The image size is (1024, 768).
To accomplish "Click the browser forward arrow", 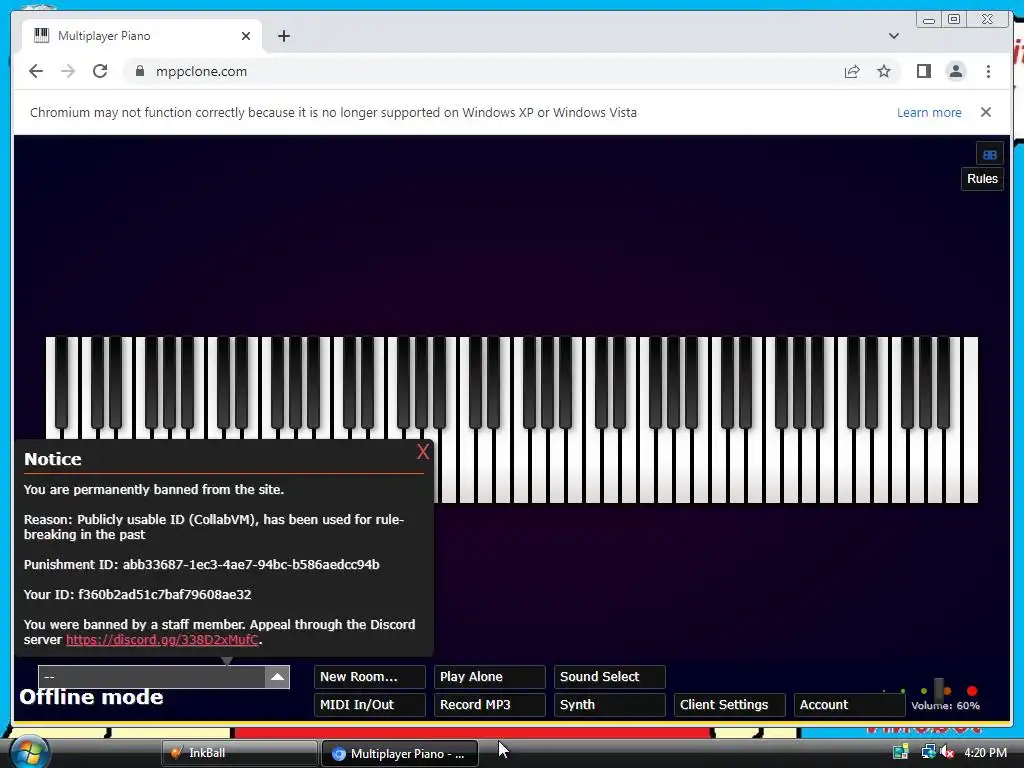I will click(x=68, y=71).
